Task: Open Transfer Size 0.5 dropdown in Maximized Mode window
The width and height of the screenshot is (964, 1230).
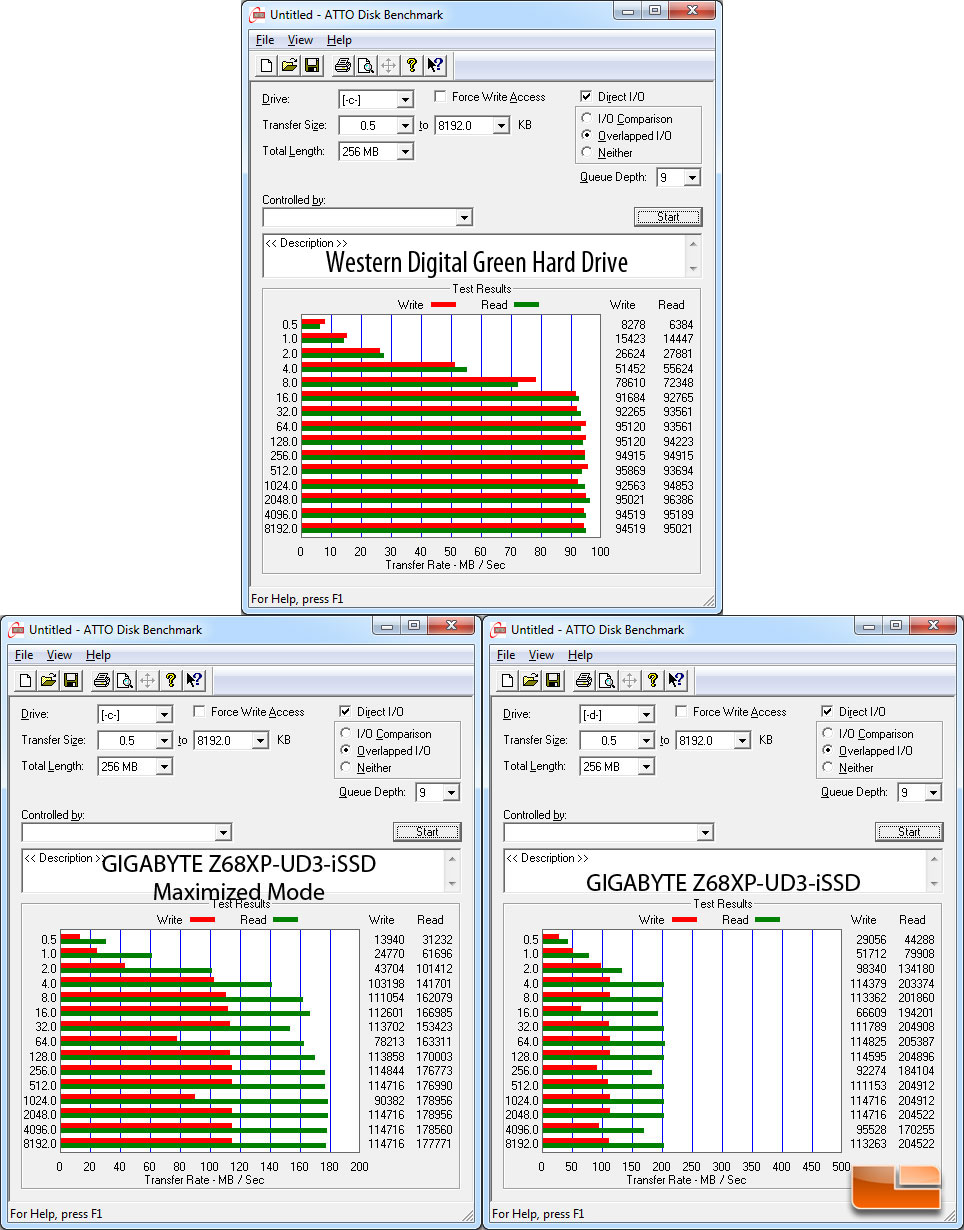Action: (164, 741)
